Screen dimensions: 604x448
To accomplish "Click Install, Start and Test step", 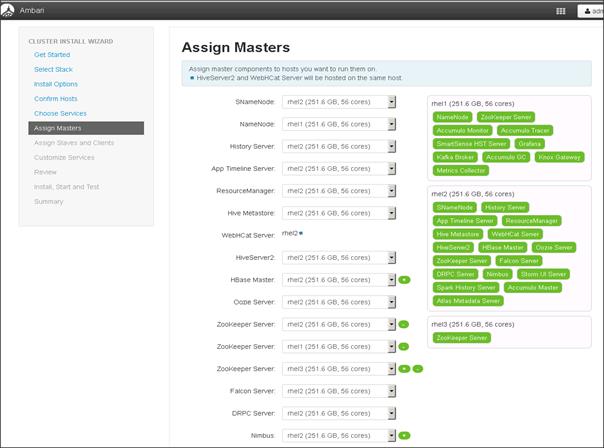I will coord(66,186).
